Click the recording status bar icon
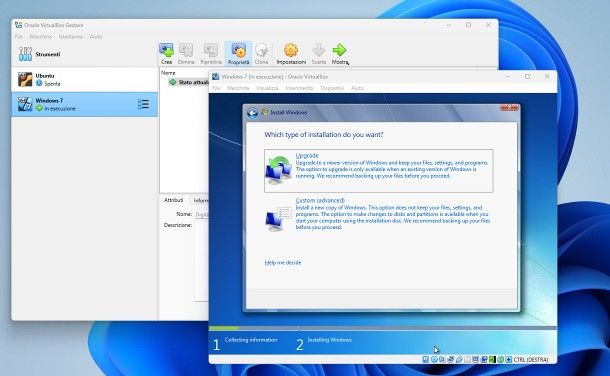This screenshot has width=610, height=376. pyautogui.click(x=484, y=360)
